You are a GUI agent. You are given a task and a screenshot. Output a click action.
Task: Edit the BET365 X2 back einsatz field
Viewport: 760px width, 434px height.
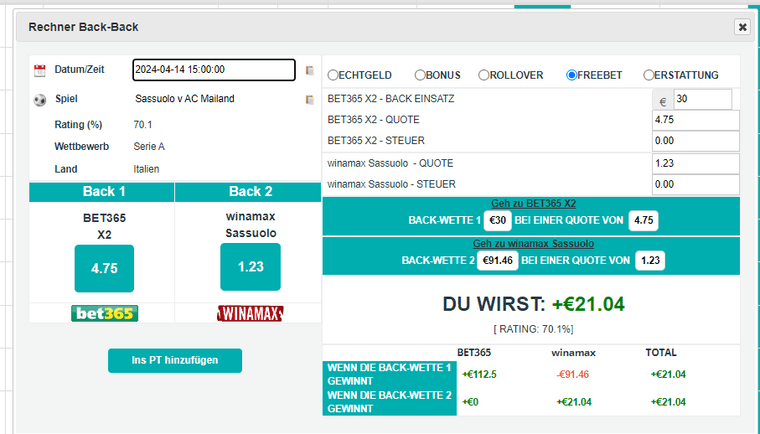click(x=702, y=99)
